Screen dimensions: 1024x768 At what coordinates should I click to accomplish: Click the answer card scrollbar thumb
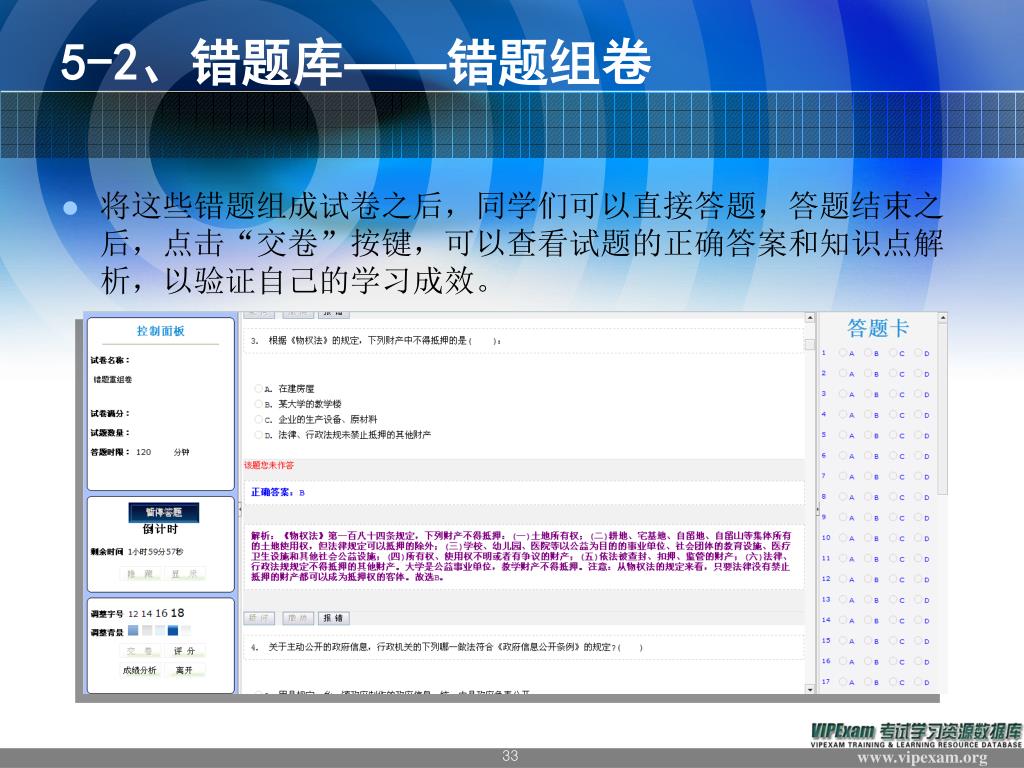click(942, 409)
